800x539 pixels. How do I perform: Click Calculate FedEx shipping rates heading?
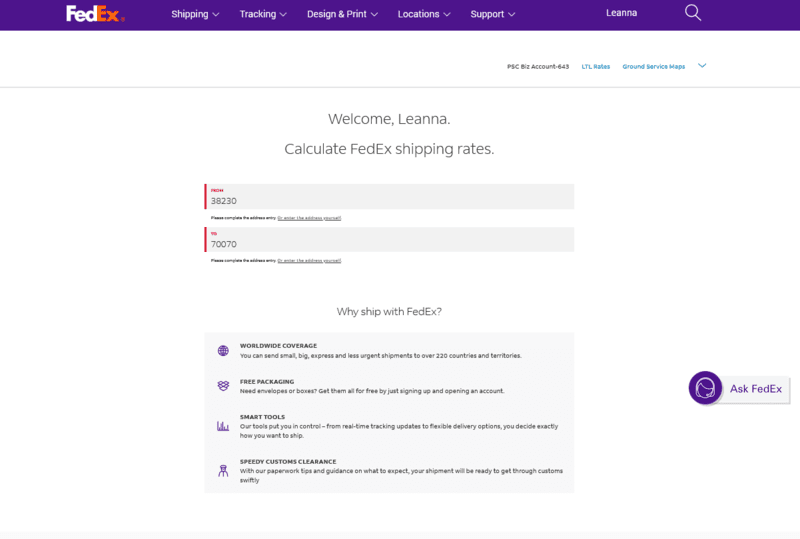pyautogui.click(x=389, y=149)
